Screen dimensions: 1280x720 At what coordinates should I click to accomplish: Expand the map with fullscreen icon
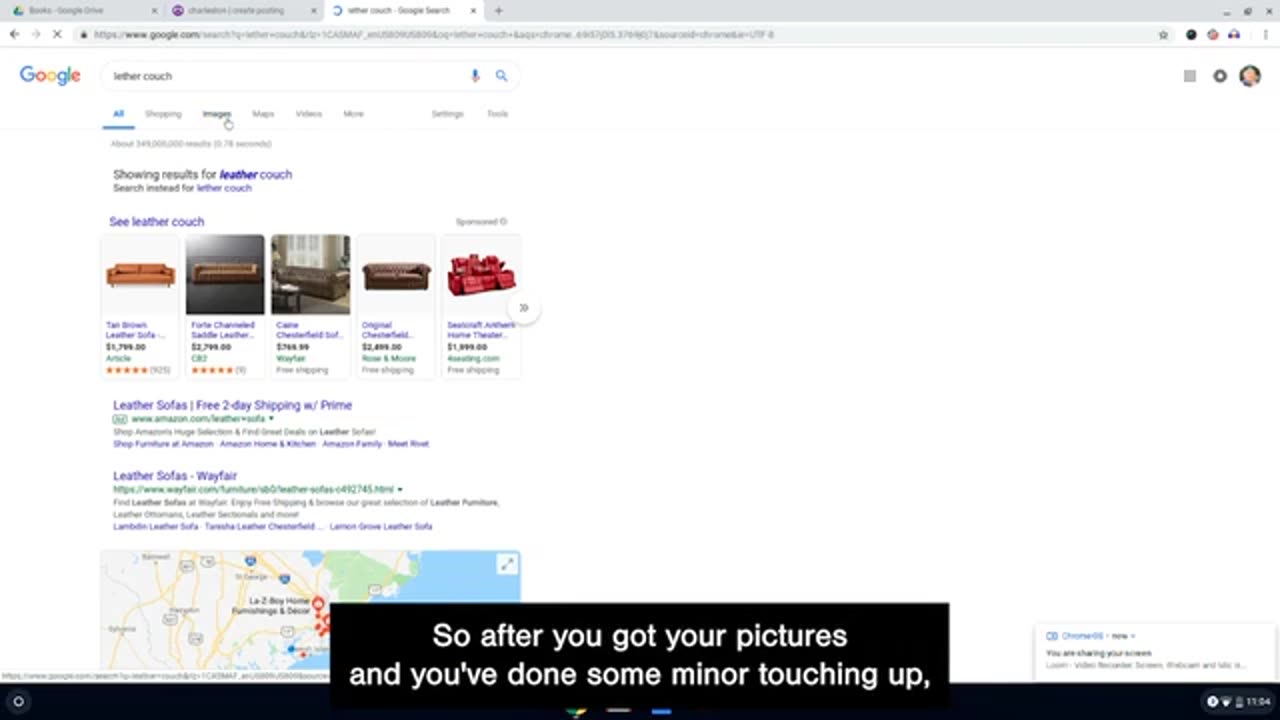[x=507, y=565]
